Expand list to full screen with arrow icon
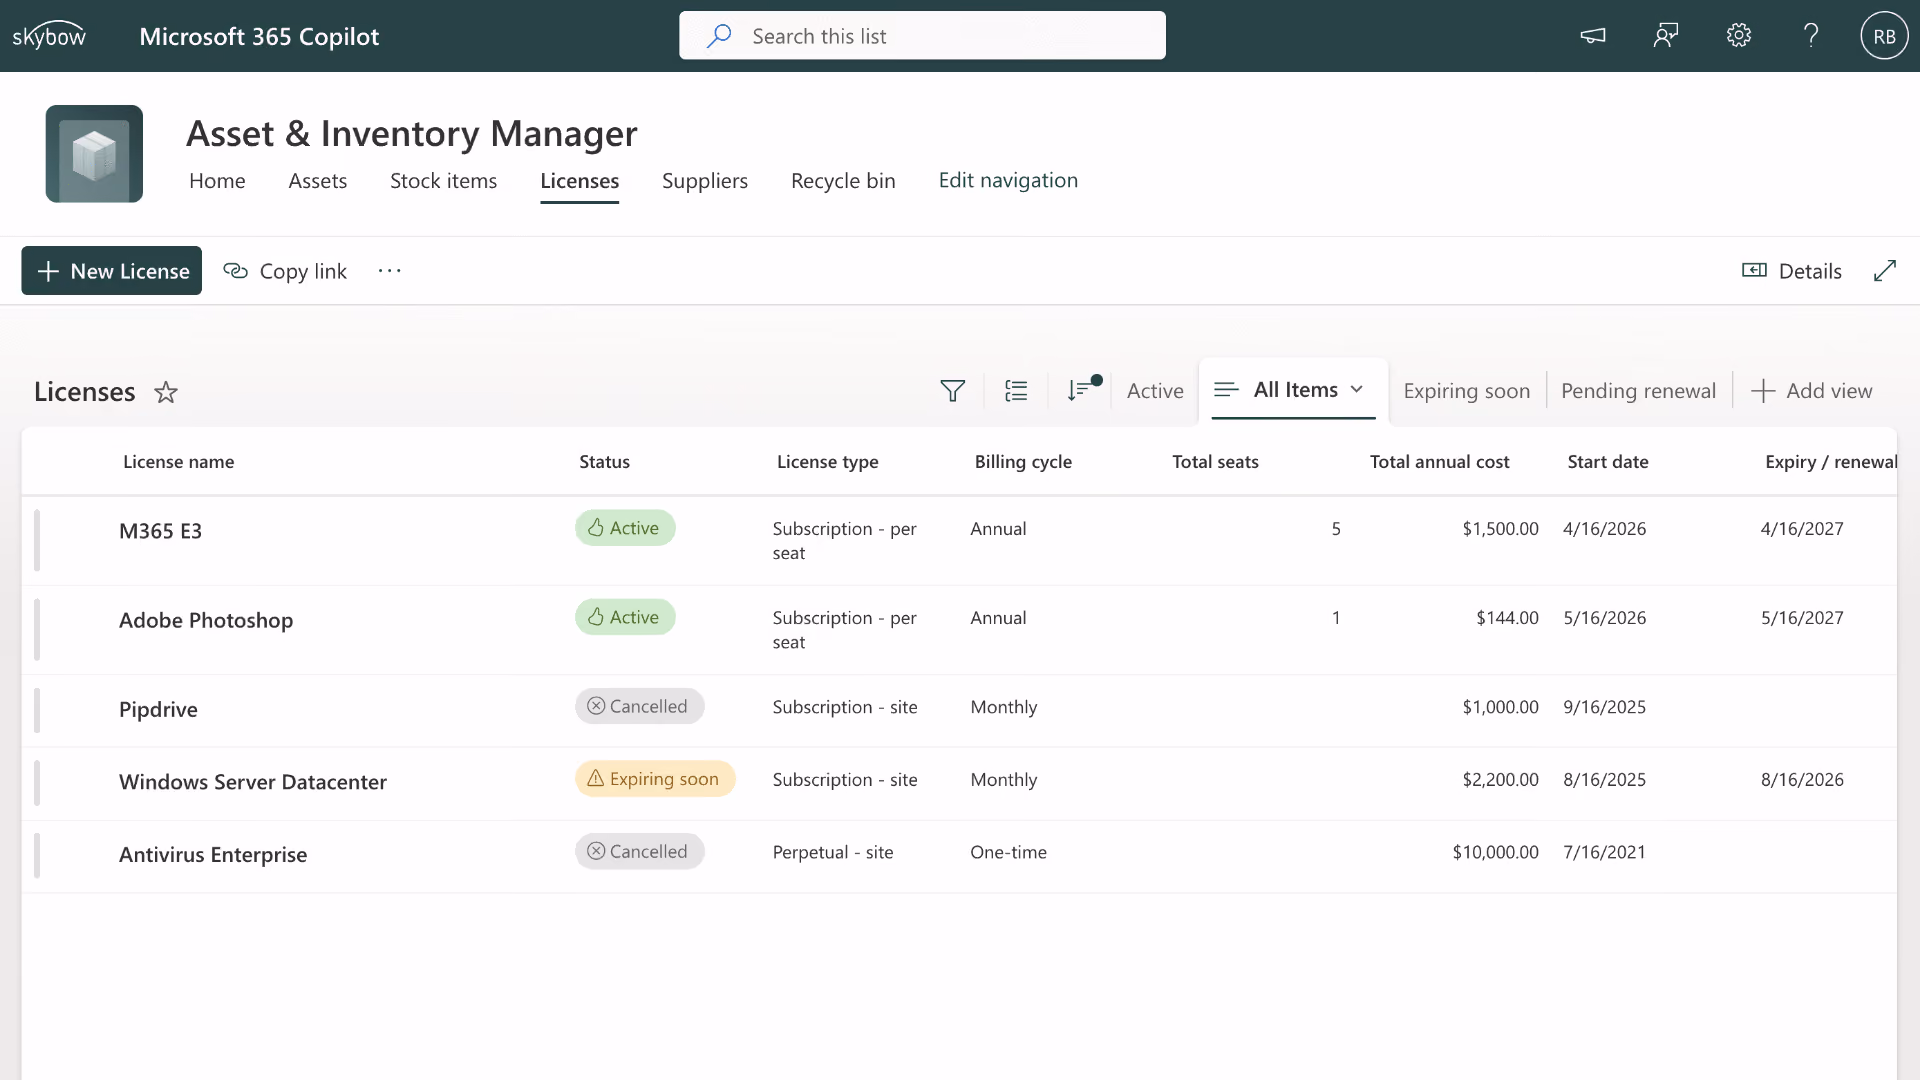This screenshot has height=1080, width=1920. tap(1885, 271)
